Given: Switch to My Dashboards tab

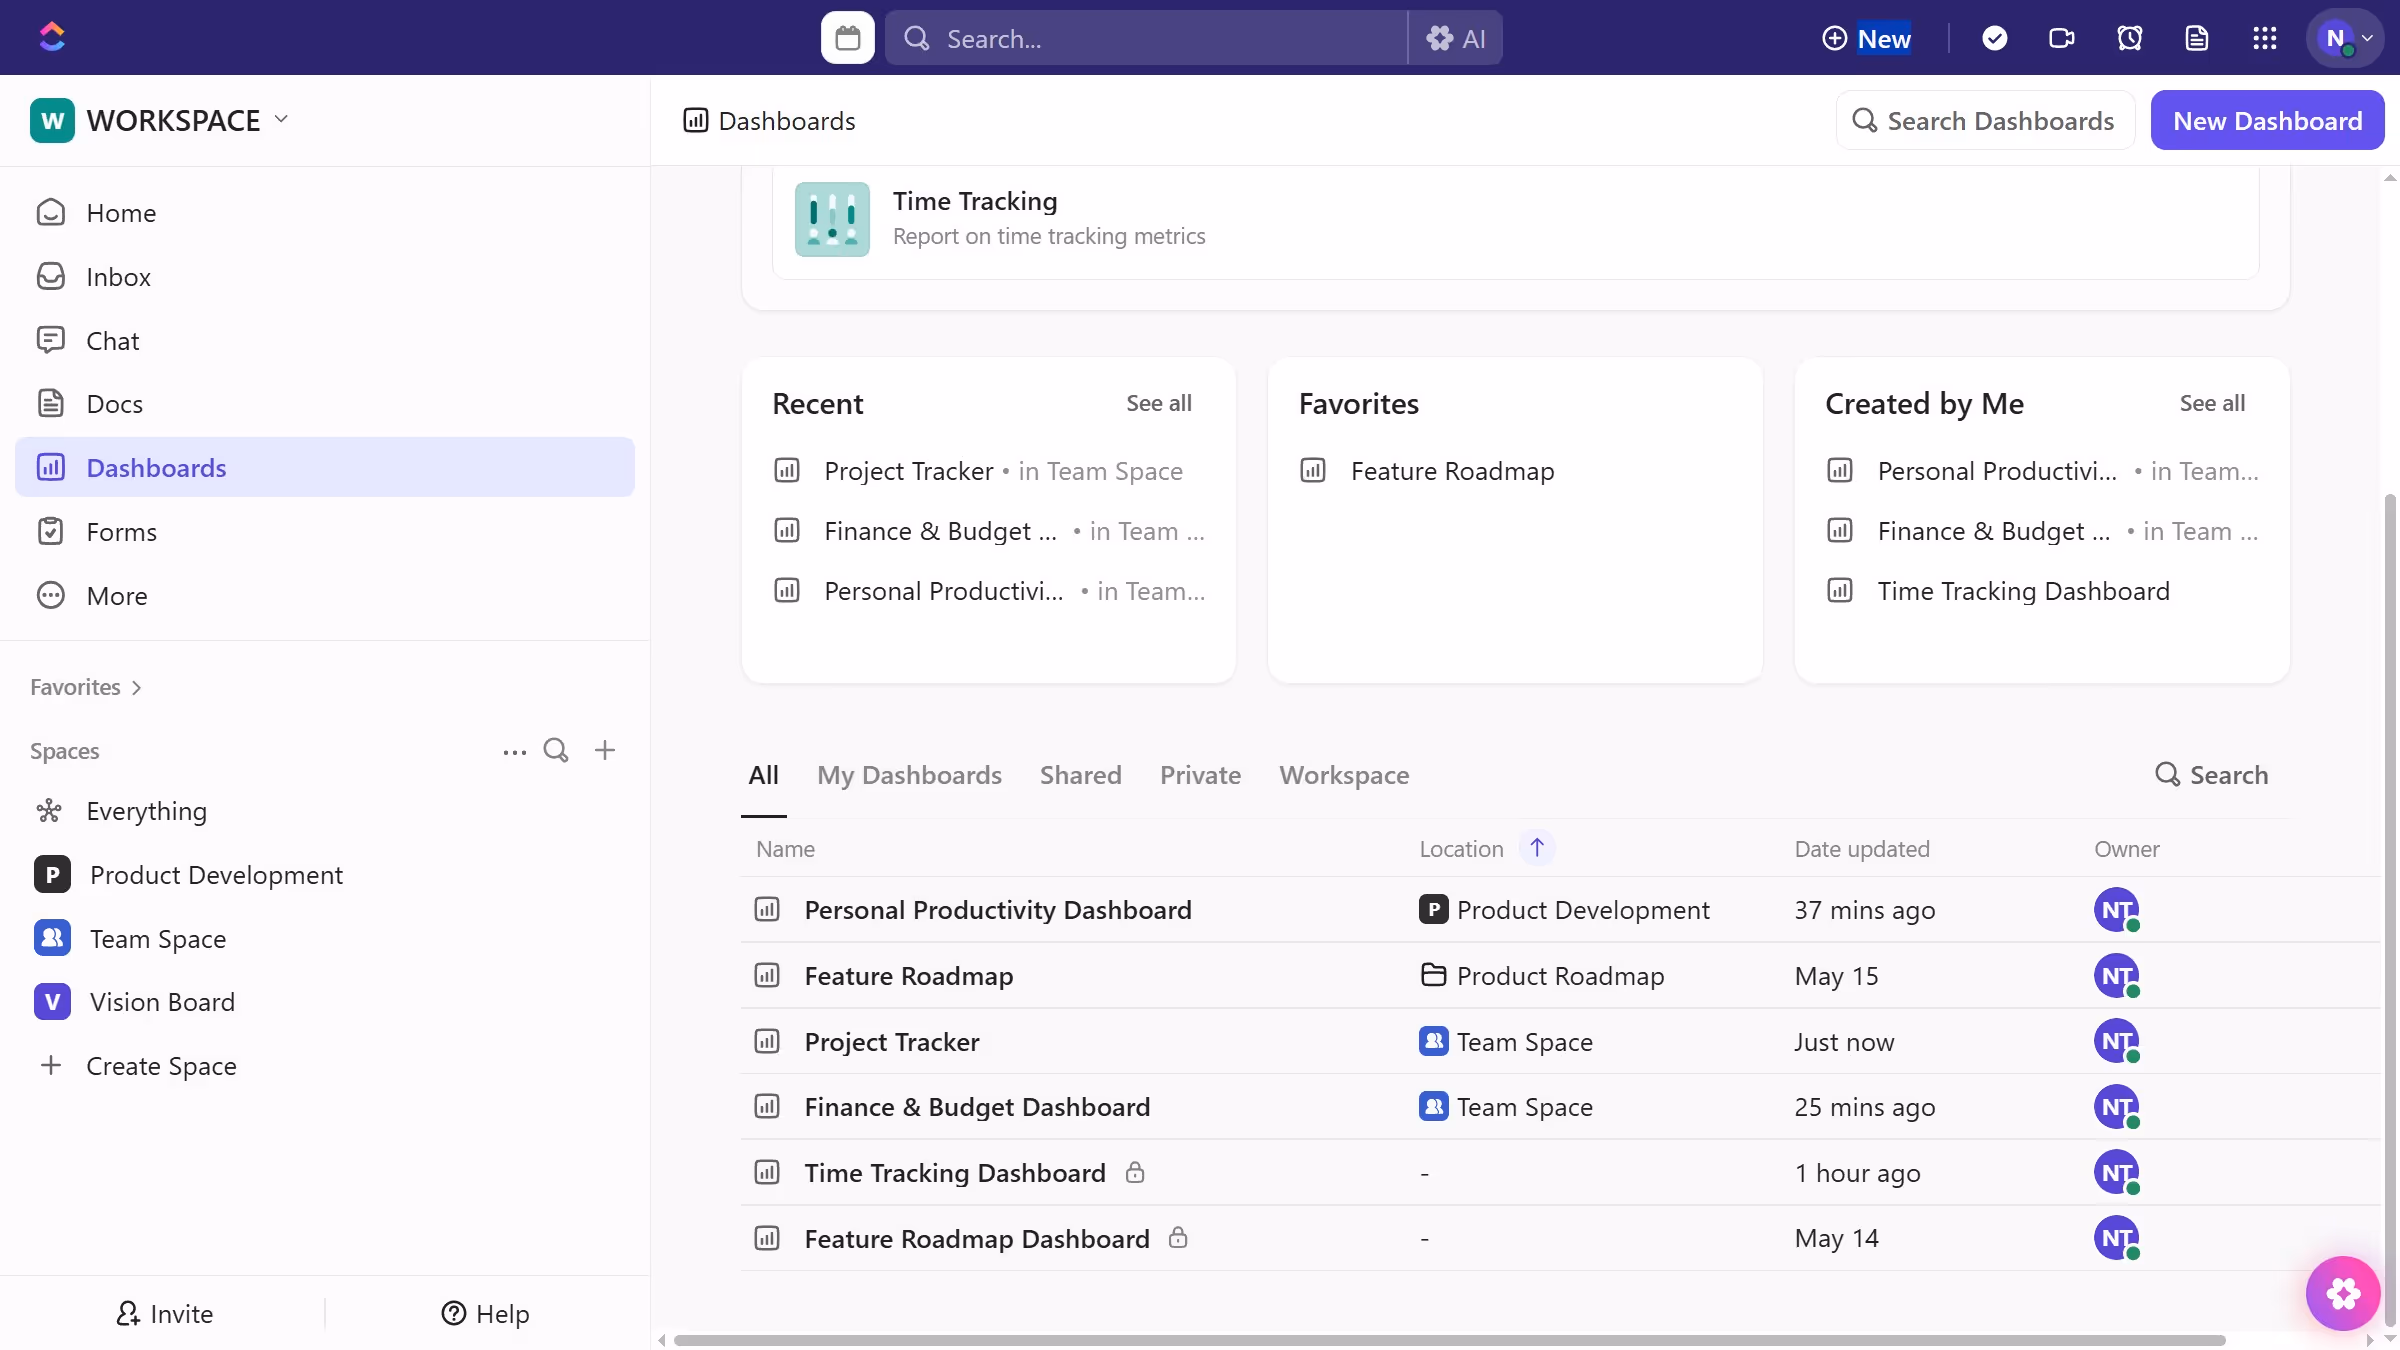Looking at the screenshot, I should [909, 775].
